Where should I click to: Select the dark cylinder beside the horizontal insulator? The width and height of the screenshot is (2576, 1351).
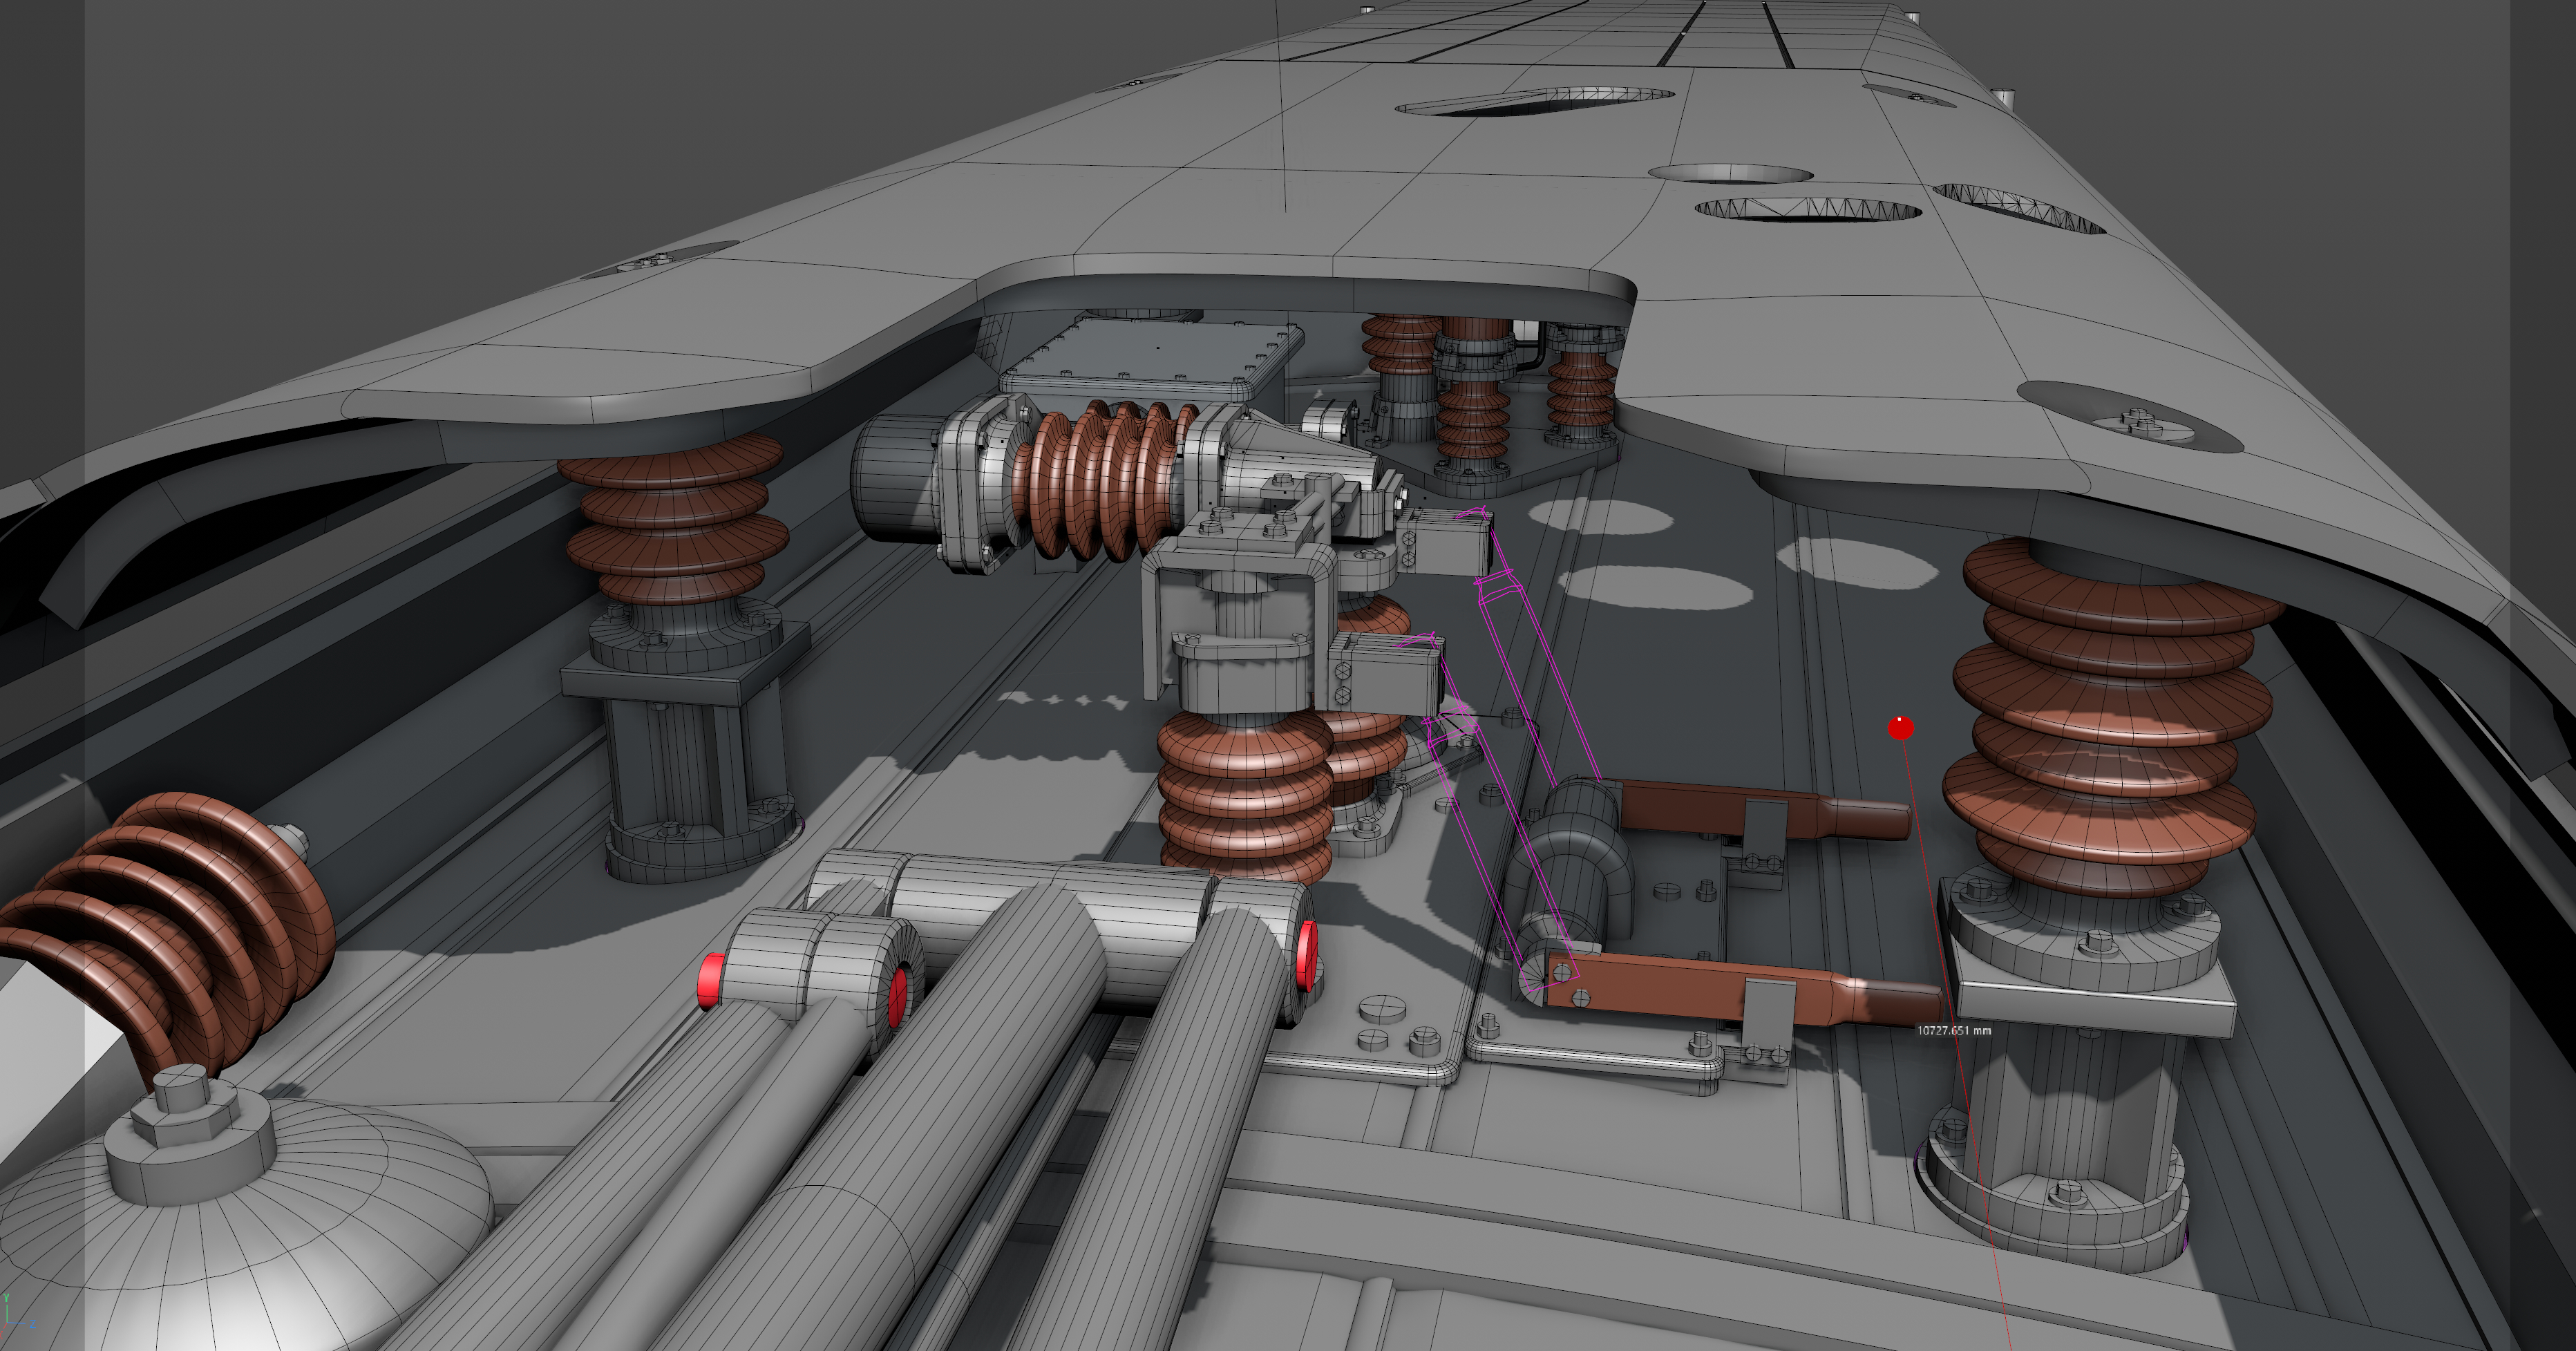(x=893, y=478)
